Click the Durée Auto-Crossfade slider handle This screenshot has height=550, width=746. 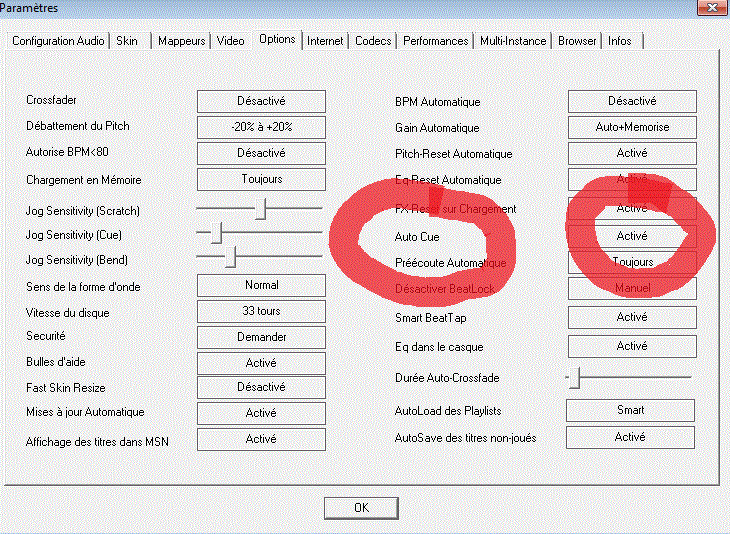[574, 377]
